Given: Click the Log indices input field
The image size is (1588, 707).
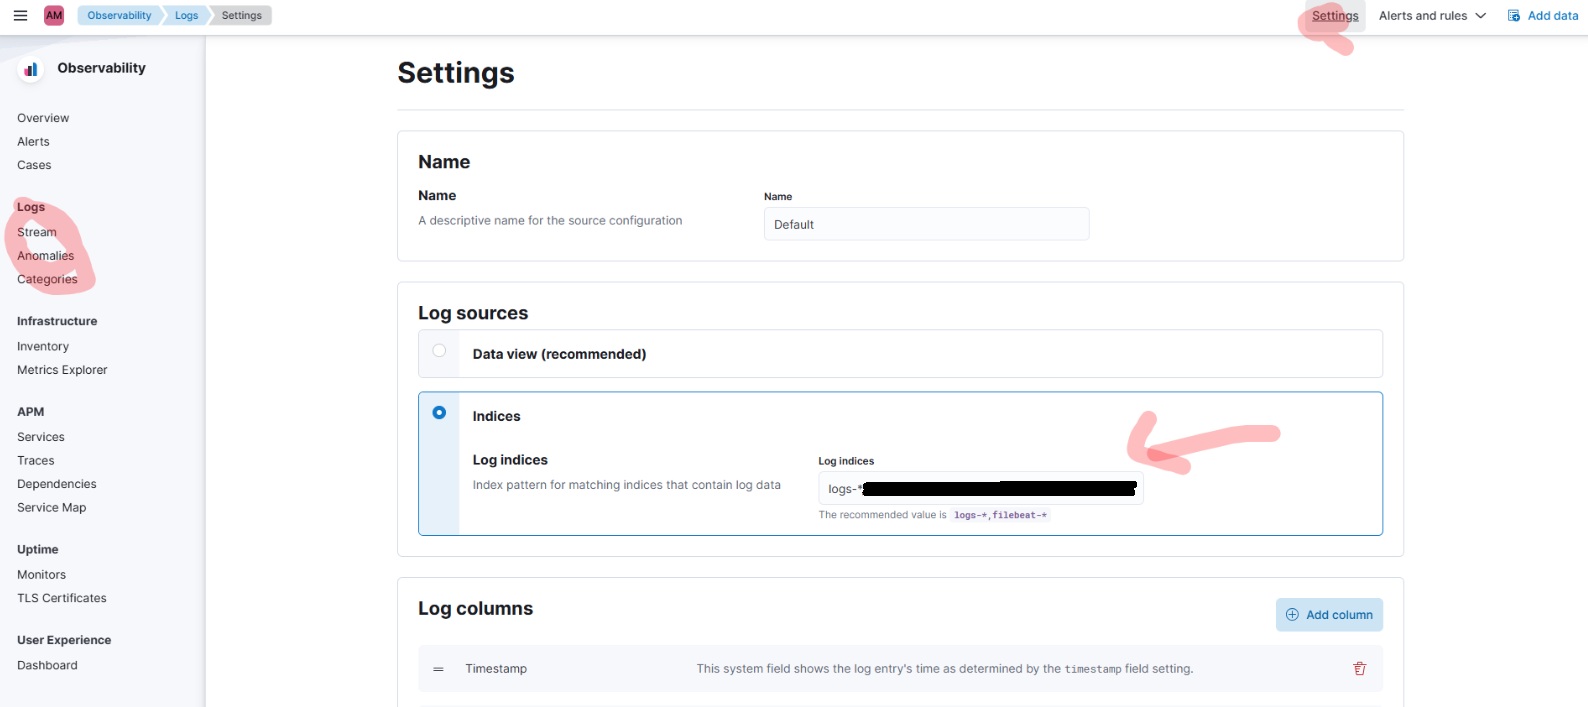Looking at the screenshot, I should point(980,488).
